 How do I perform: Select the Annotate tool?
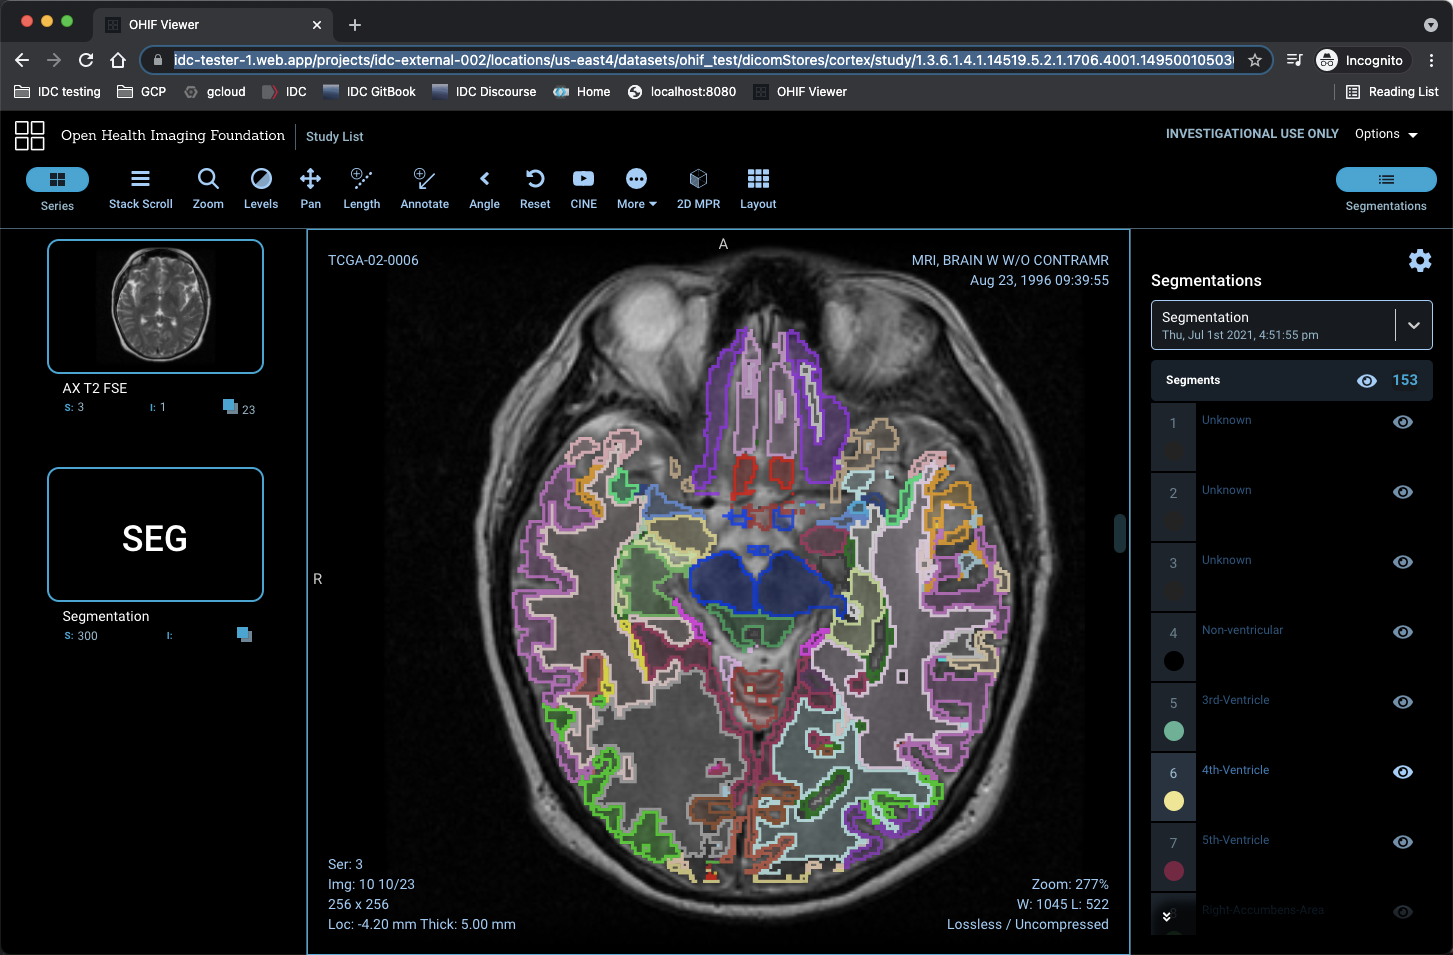[424, 188]
